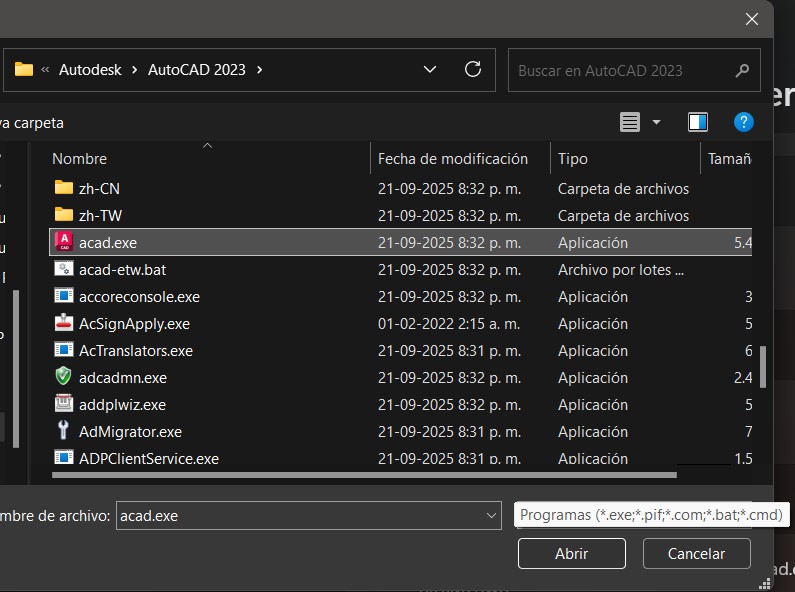Click the addplwiz.exe plotter icon
The height and width of the screenshot is (592, 795).
tap(64, 403)
